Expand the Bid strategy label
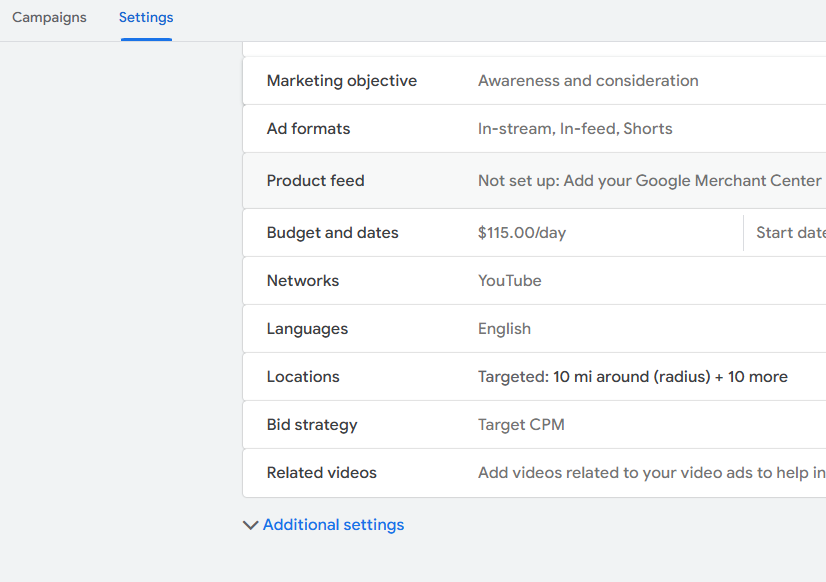Screen dimensions: 826x582 tap(311, 425)
